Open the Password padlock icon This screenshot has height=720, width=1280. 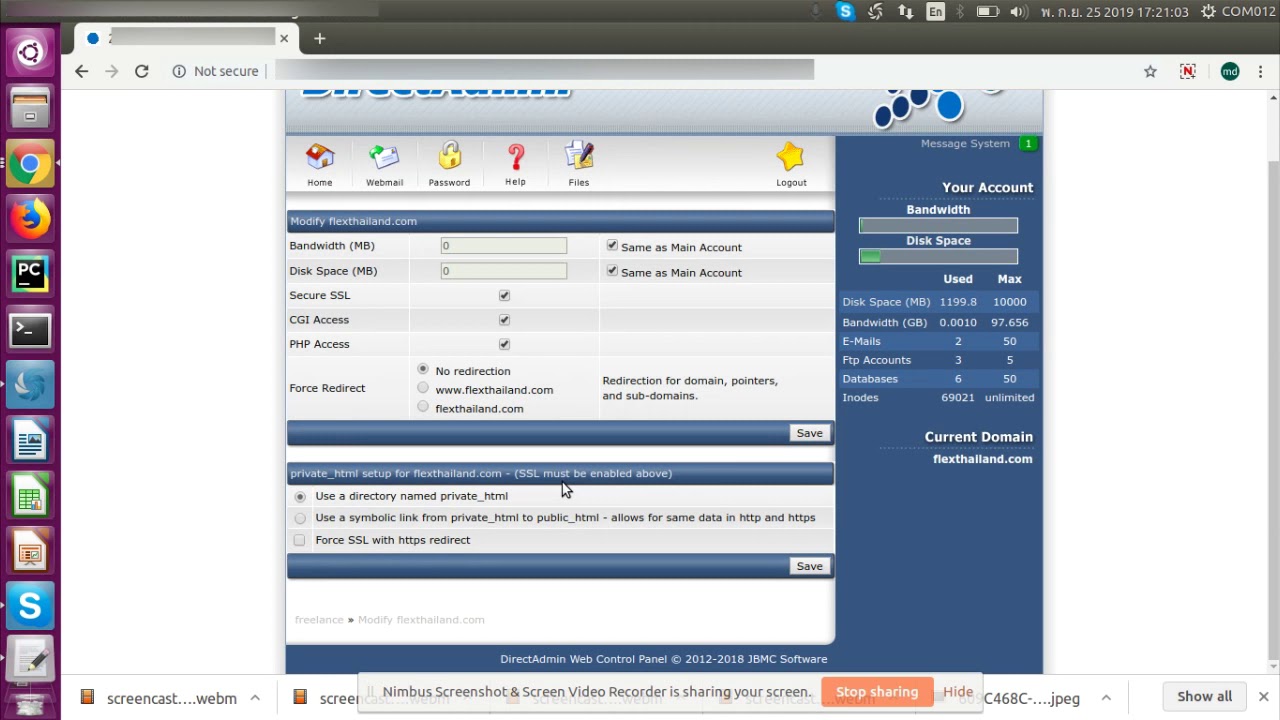(x=449, y=164)
